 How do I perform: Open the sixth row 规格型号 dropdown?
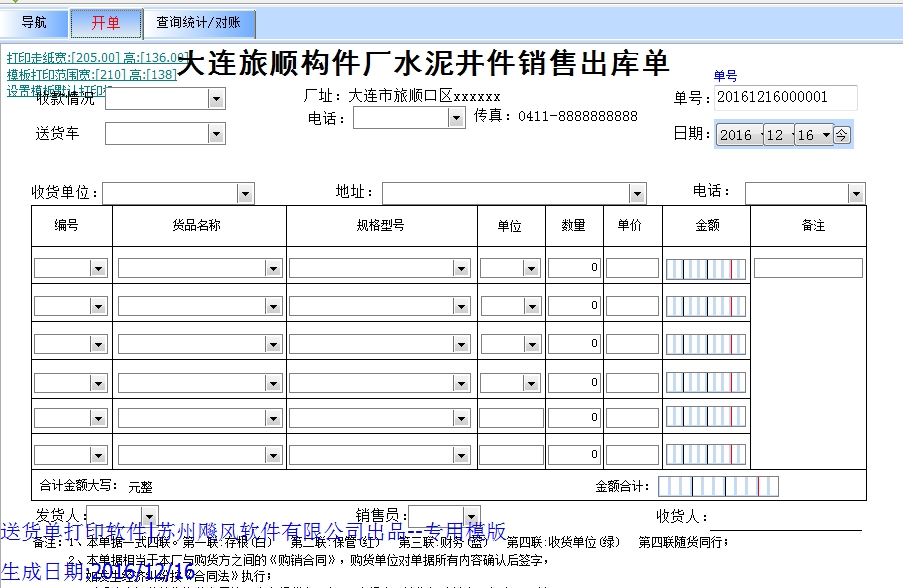pyautogui.click(x=461, y=456)
